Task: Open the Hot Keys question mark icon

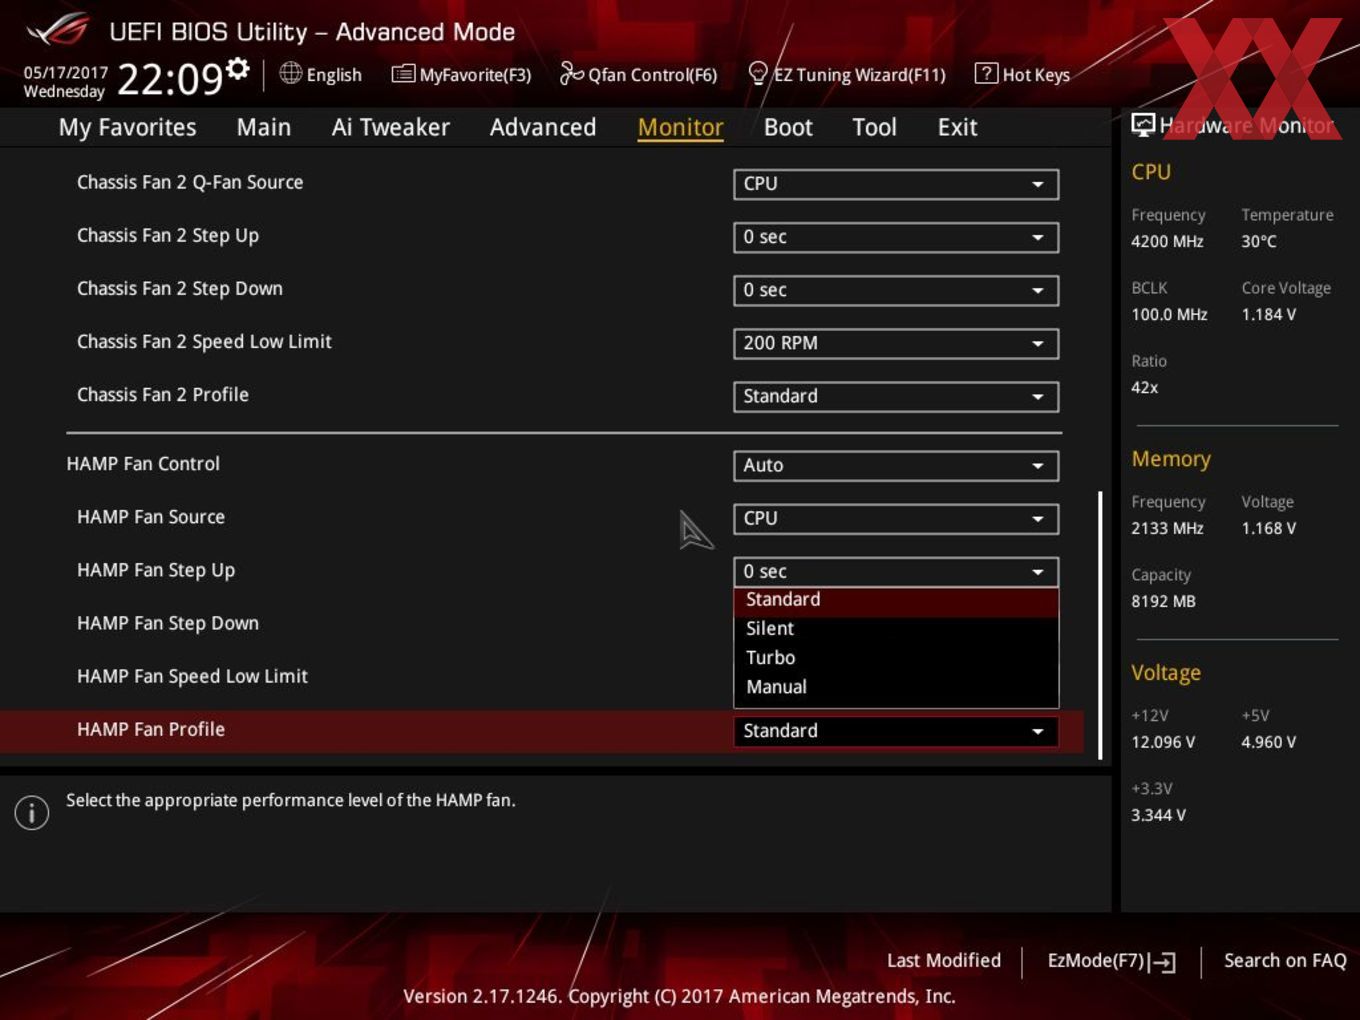Action: (985, 73)
